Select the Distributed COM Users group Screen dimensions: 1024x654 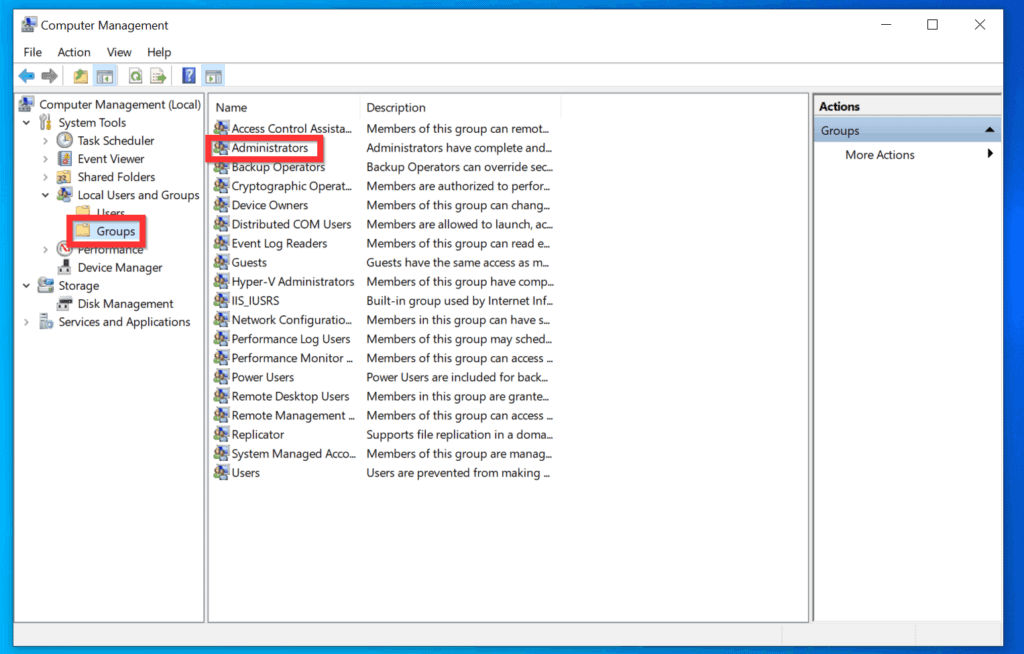291,224
